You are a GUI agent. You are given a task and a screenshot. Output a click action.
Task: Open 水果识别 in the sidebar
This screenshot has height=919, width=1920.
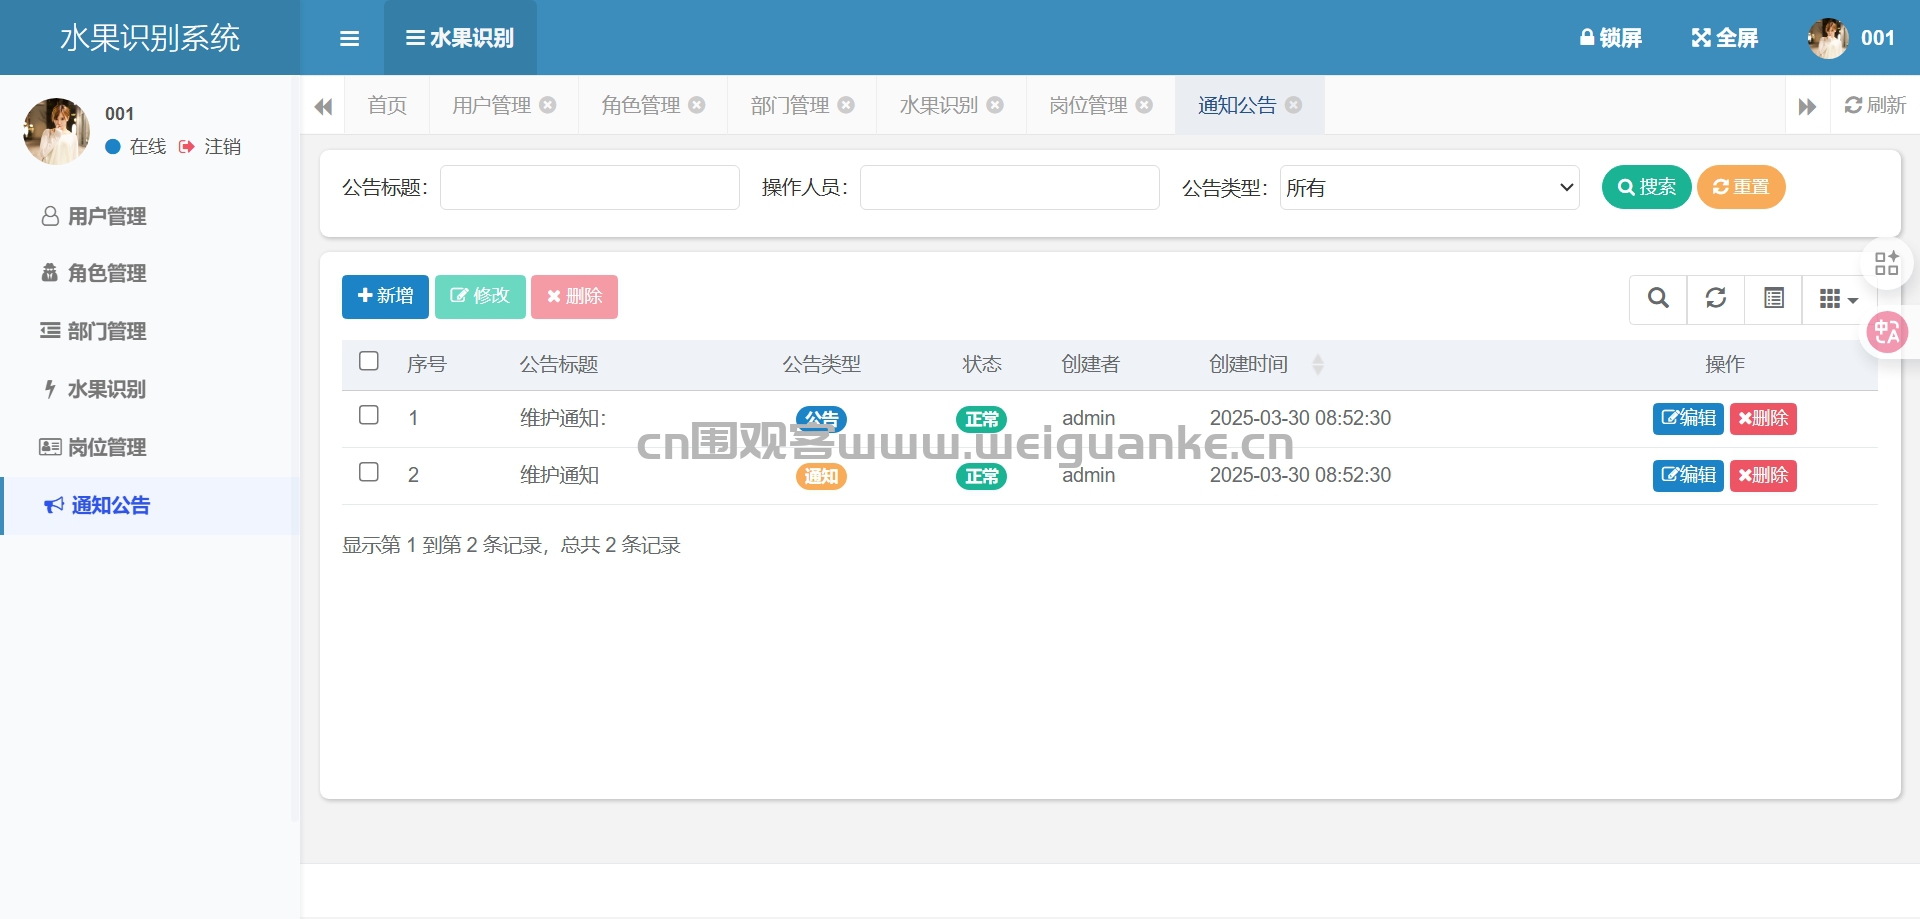pyautogui.click(x=150, y=389)
